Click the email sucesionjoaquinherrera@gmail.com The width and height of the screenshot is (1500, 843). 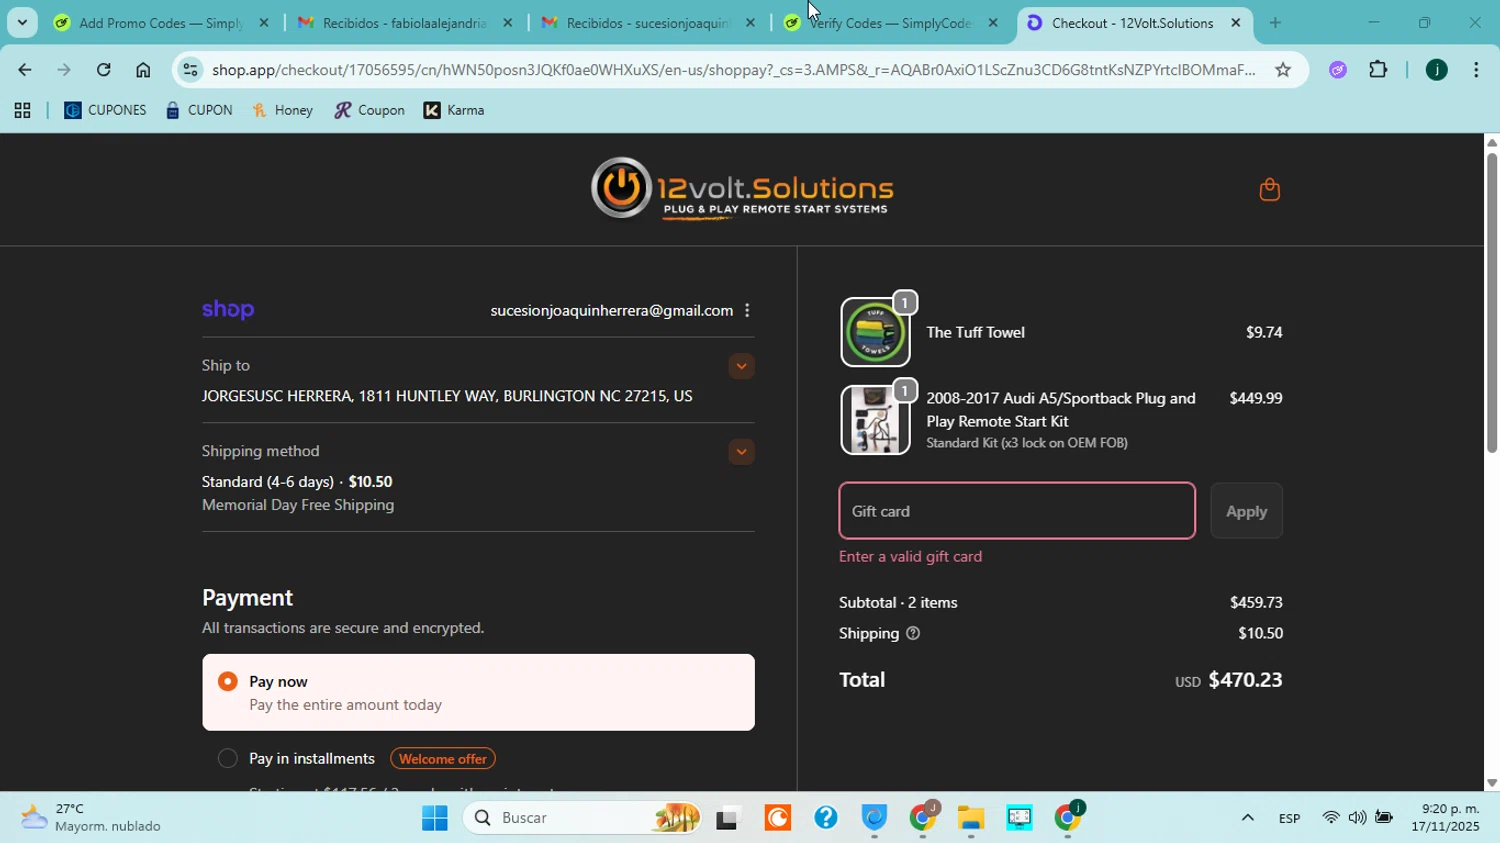coord(611,311)
